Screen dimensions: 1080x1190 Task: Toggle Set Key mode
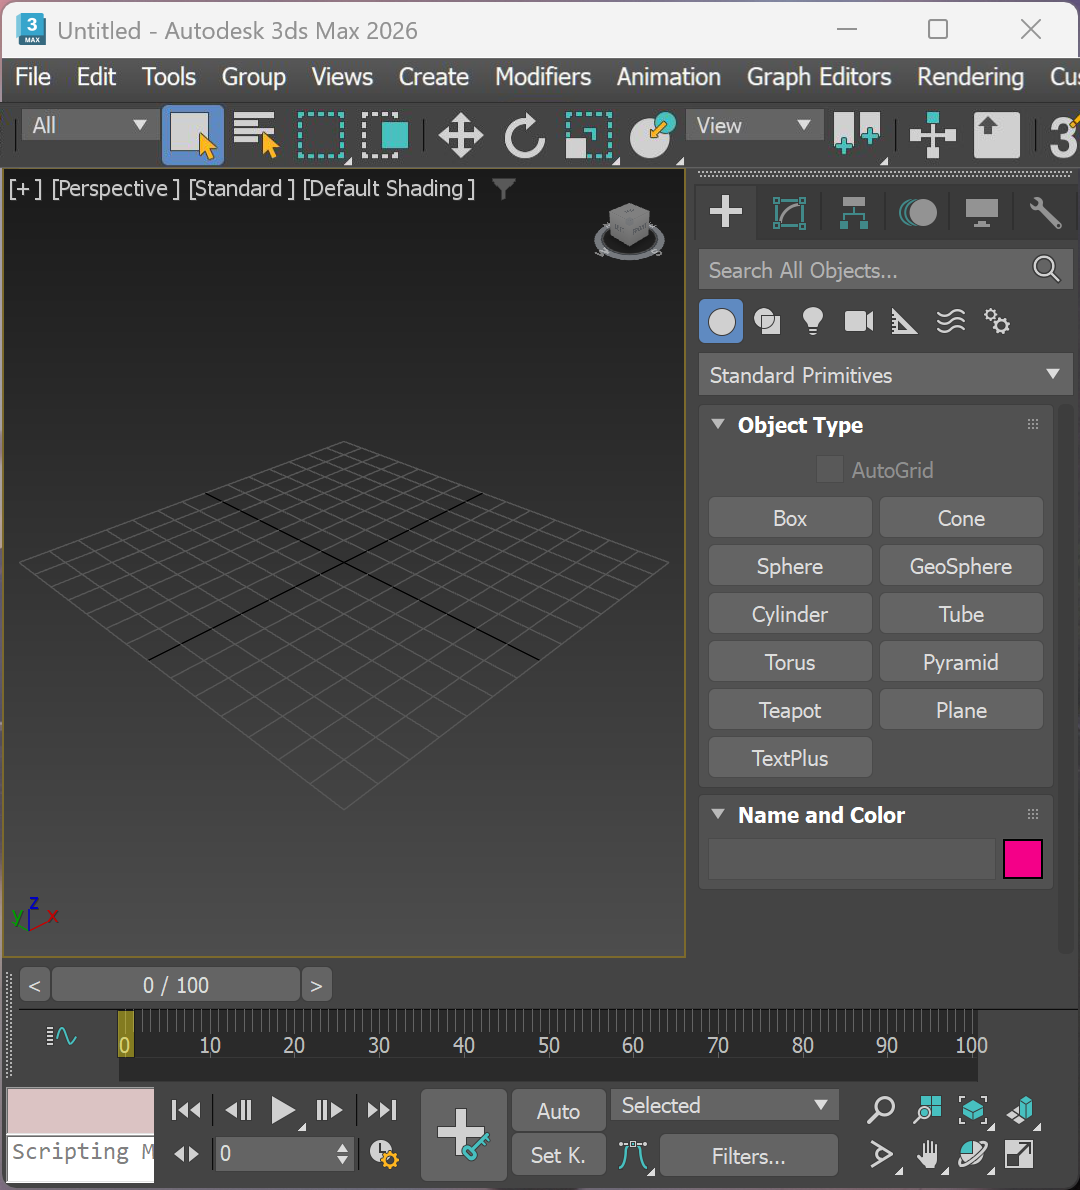559,1155
